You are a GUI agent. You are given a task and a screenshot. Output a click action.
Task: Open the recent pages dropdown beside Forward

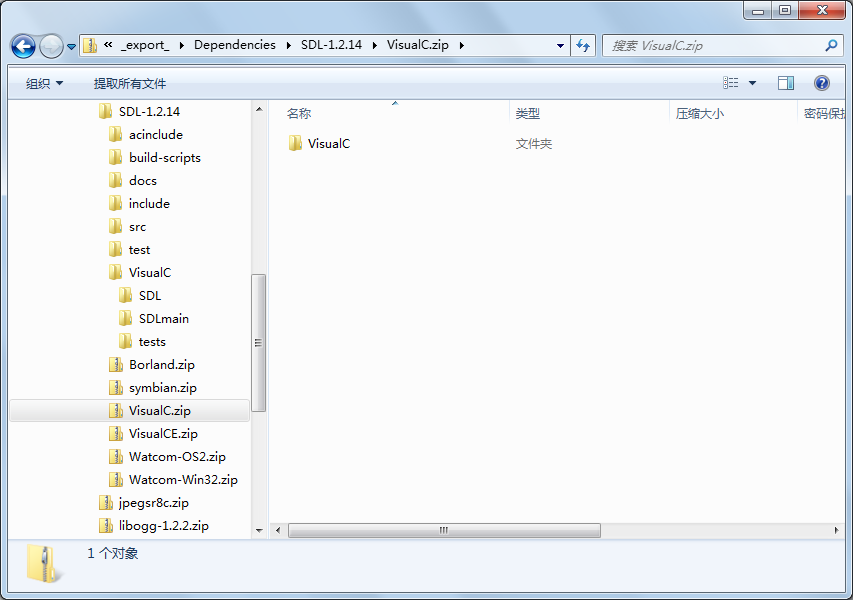[70, 45]
